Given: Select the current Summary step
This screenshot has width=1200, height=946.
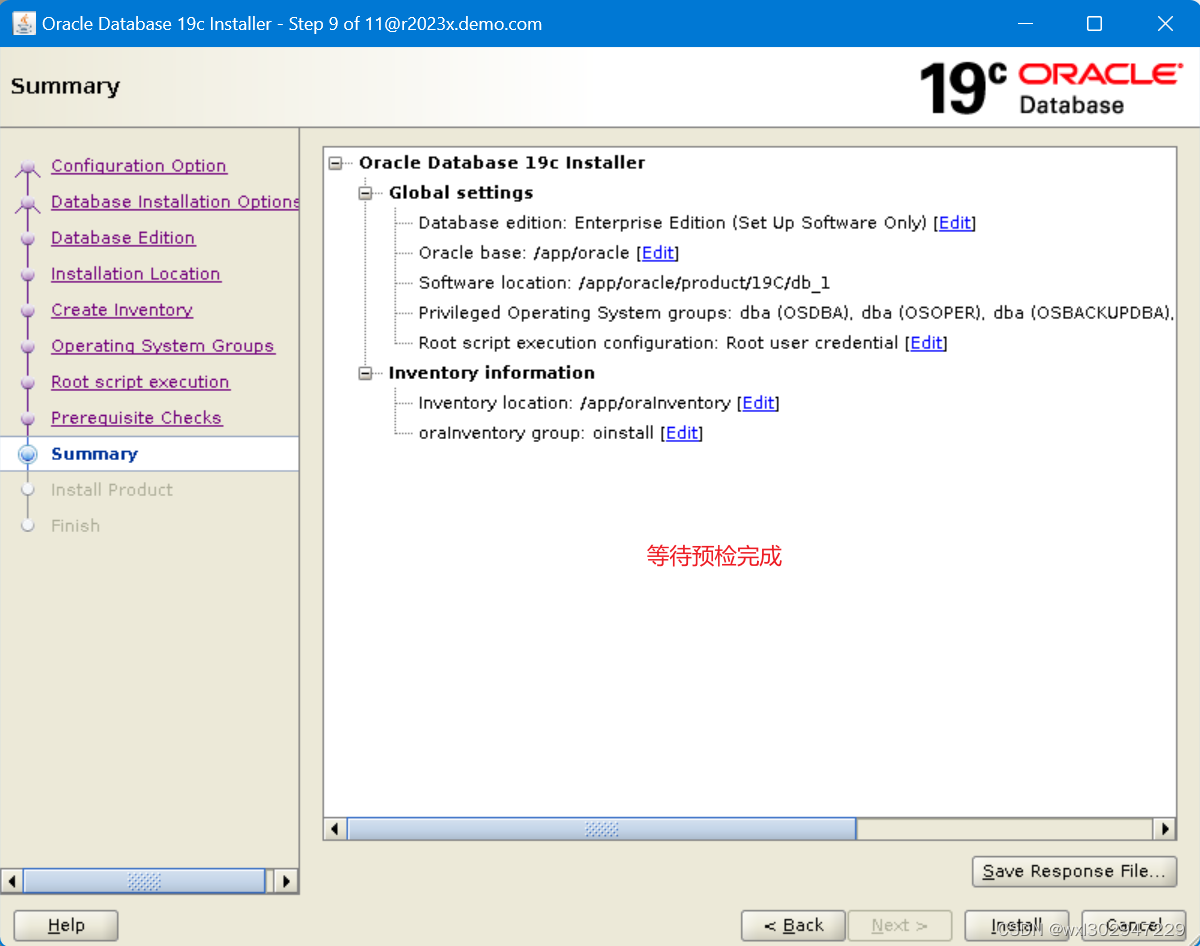Looking at the screenshot, I should (94, 454).
